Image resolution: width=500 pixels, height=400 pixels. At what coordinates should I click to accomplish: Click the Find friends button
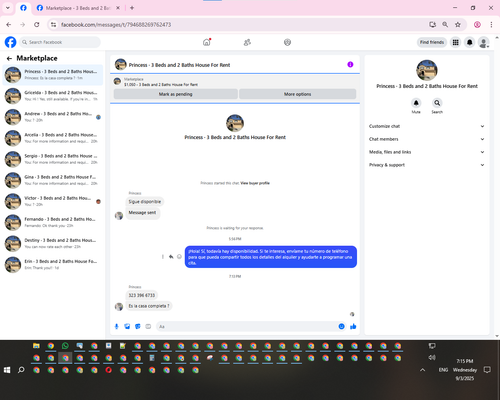[432, 42]
